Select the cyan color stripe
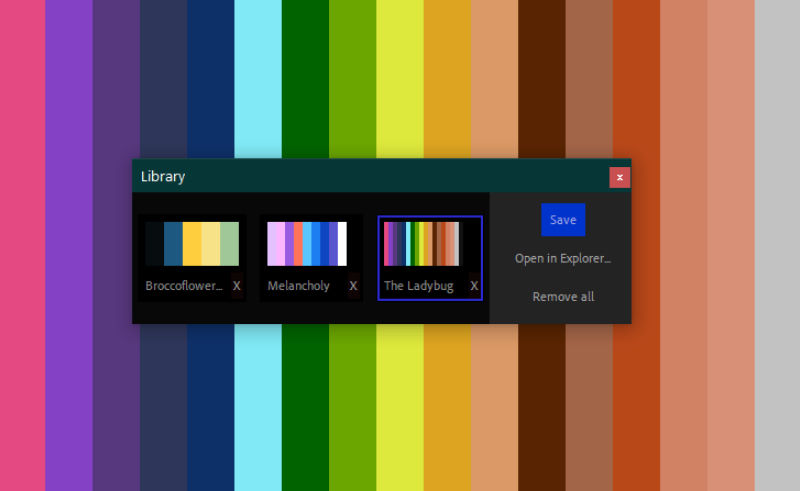The image size is (800, 491). (258, 80)
